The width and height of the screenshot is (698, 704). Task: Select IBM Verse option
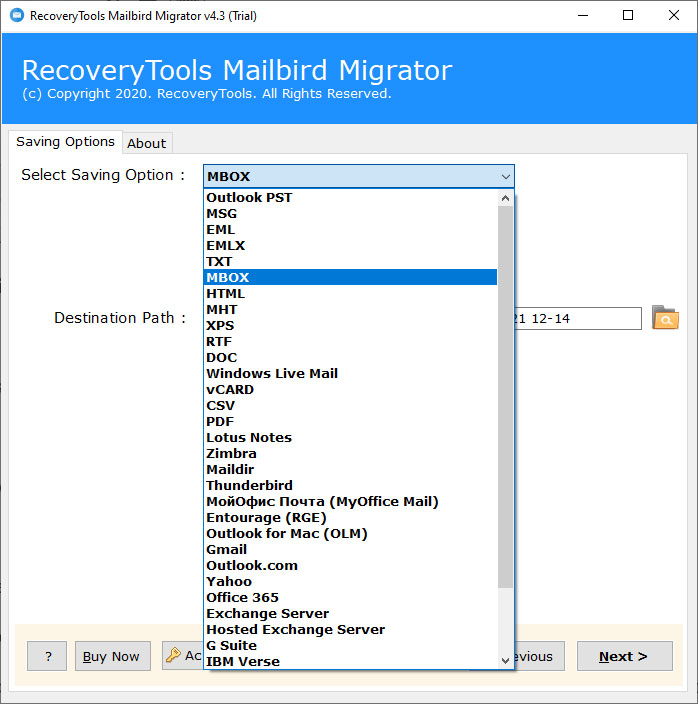[350, 661]
